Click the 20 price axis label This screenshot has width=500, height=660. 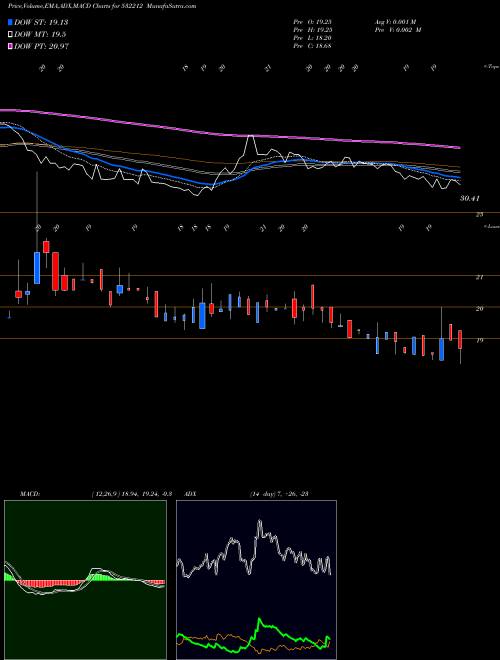(x=479, y=309)
